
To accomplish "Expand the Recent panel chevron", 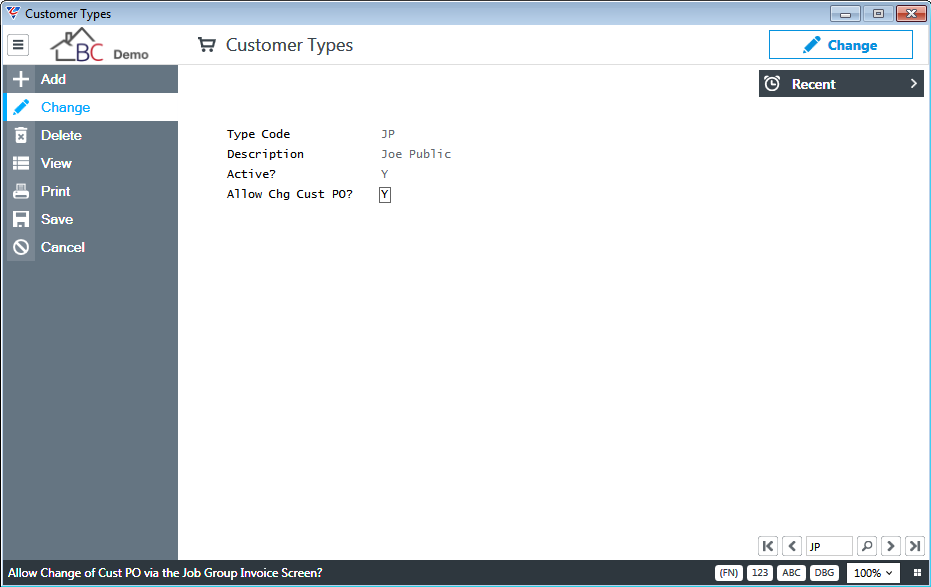I will pos(914,84).
